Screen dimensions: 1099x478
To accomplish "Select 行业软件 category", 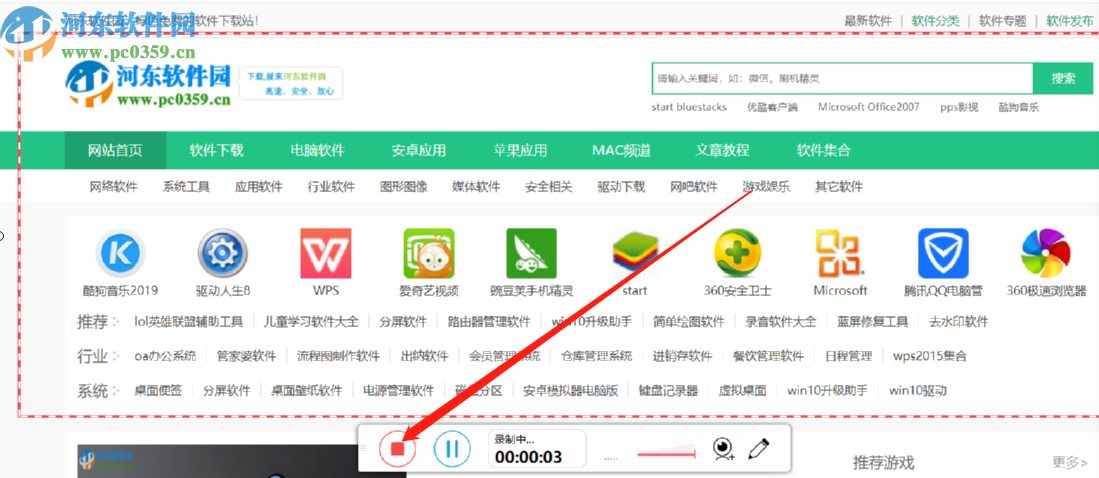I will (x=332, y=186).
